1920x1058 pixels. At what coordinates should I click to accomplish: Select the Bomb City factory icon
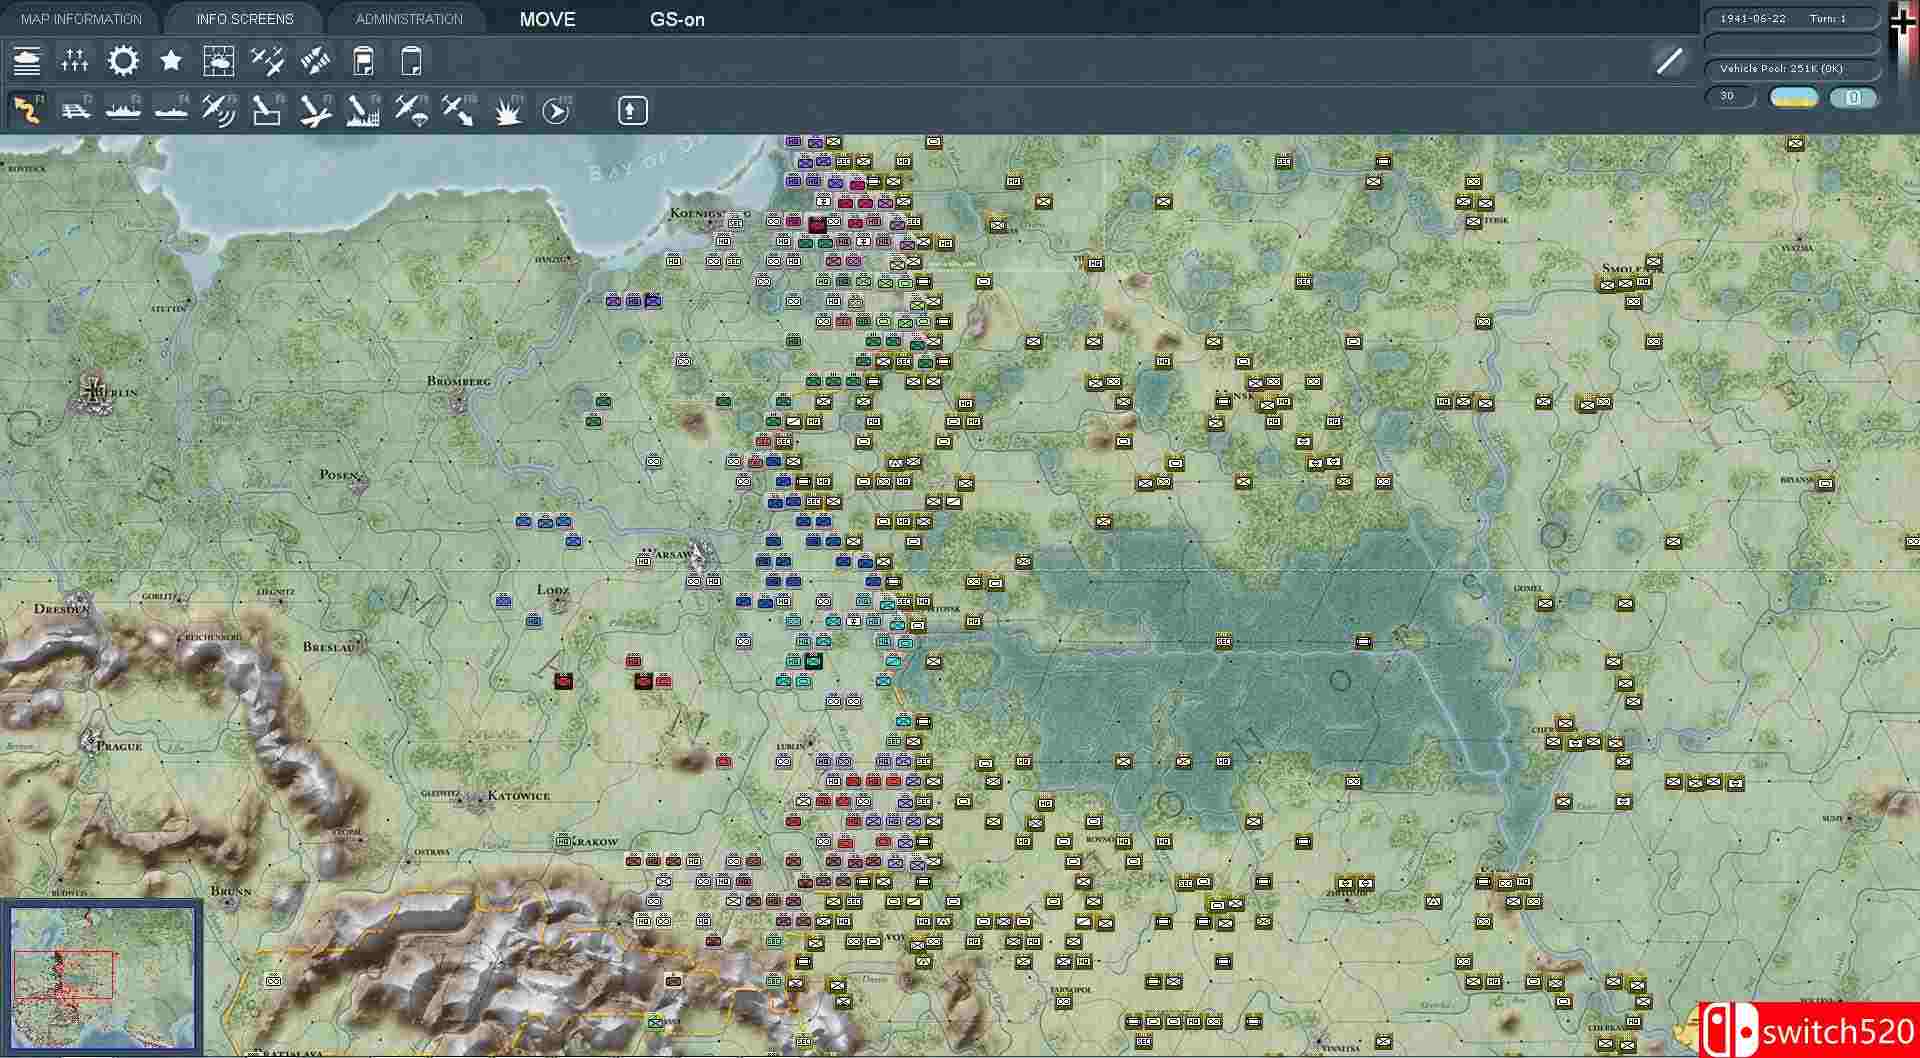click(x=362, y=111)
